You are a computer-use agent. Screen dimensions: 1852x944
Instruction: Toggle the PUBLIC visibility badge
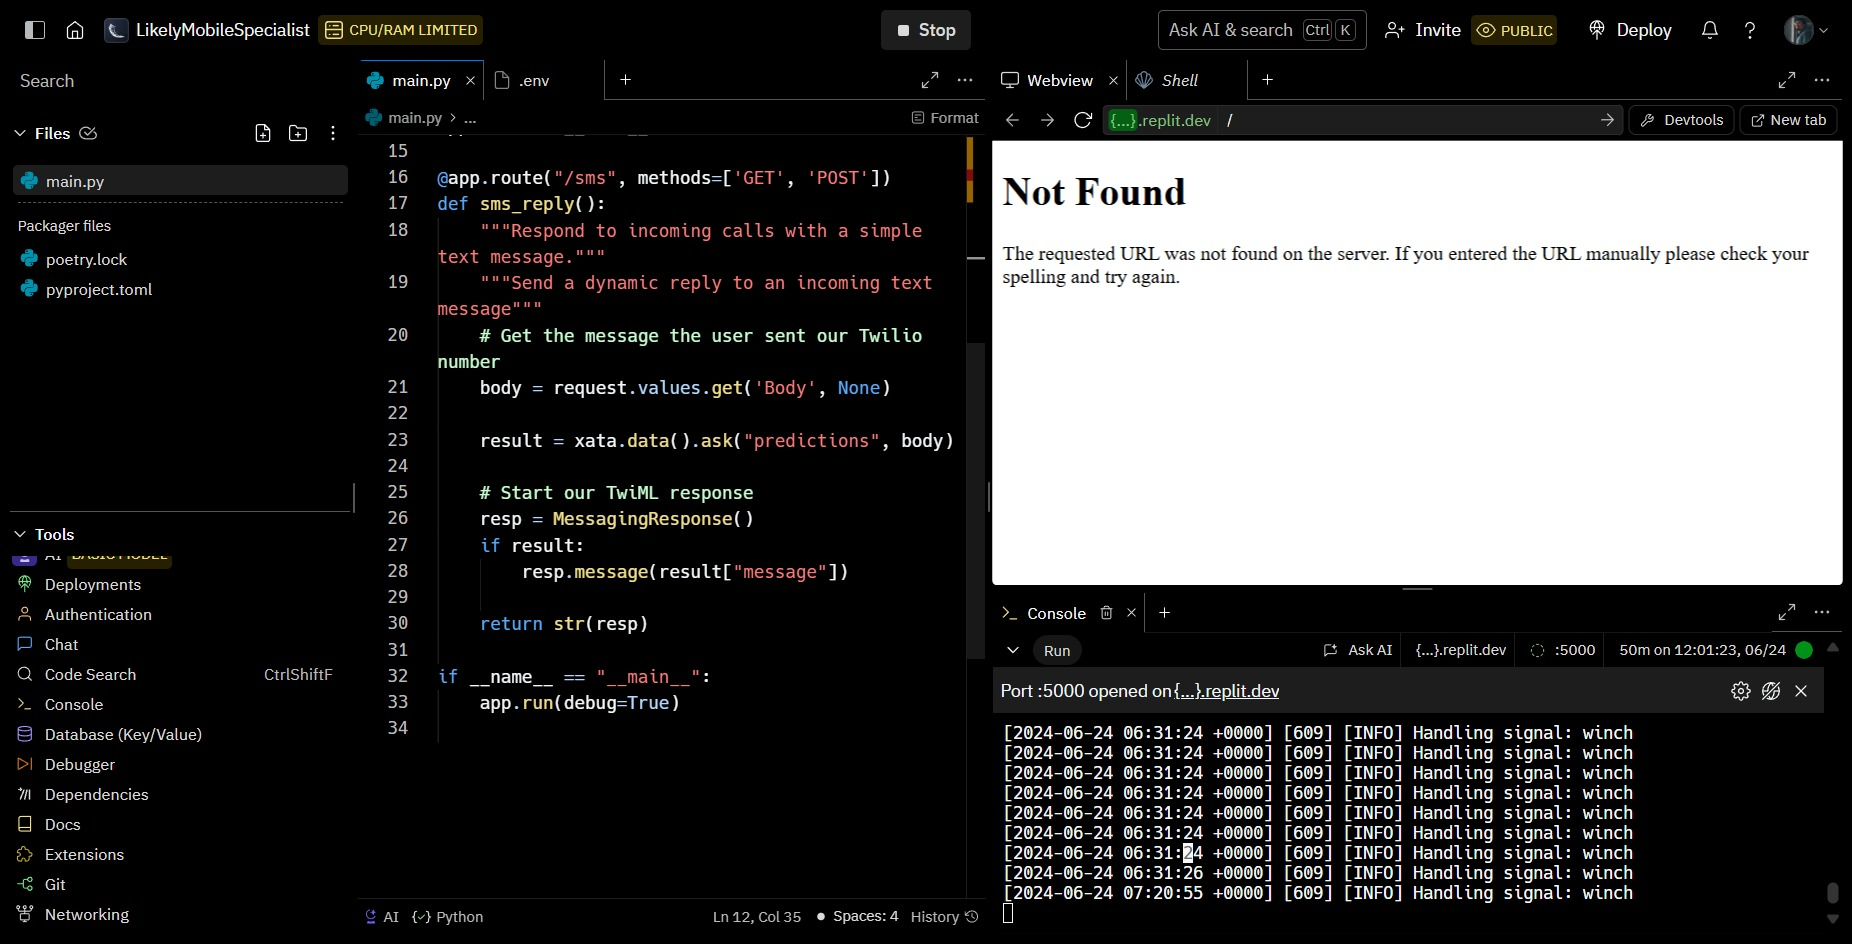pos(1514,30)
